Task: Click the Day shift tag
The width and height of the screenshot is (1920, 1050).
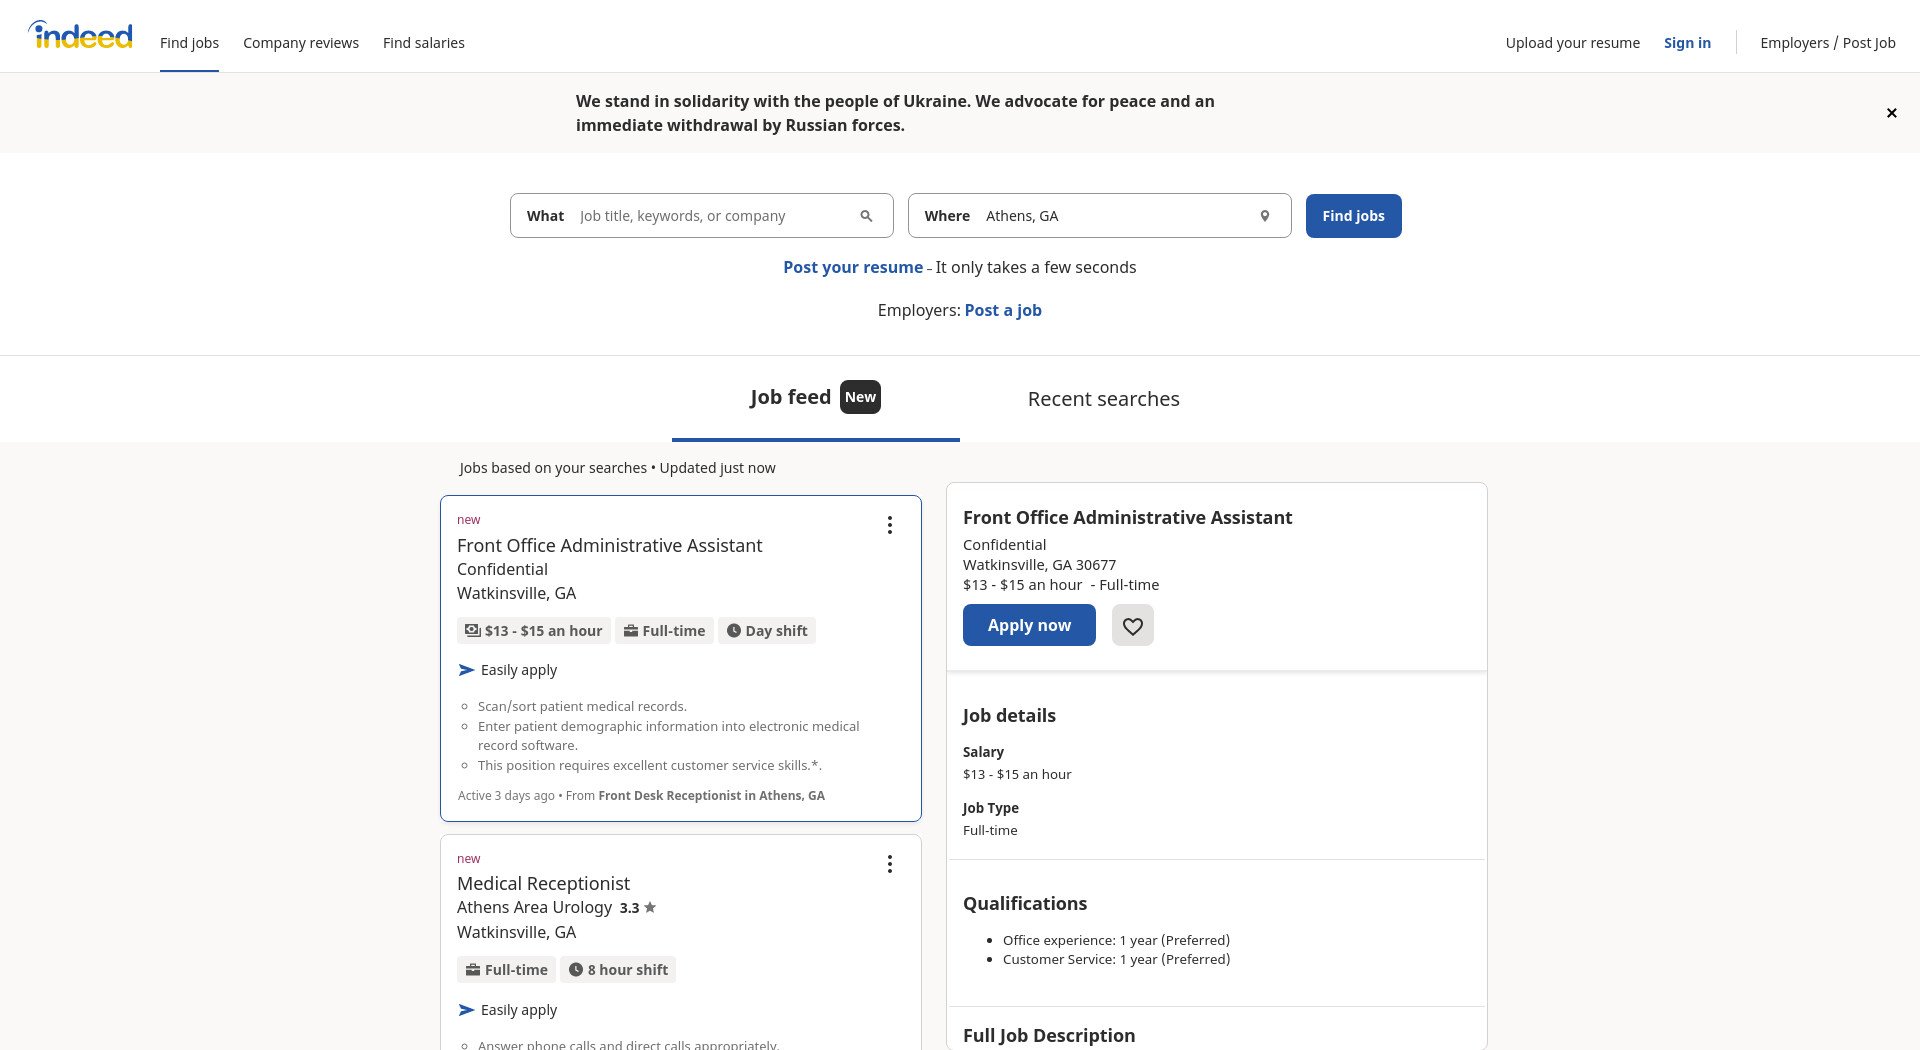Action: pos(767,631)
